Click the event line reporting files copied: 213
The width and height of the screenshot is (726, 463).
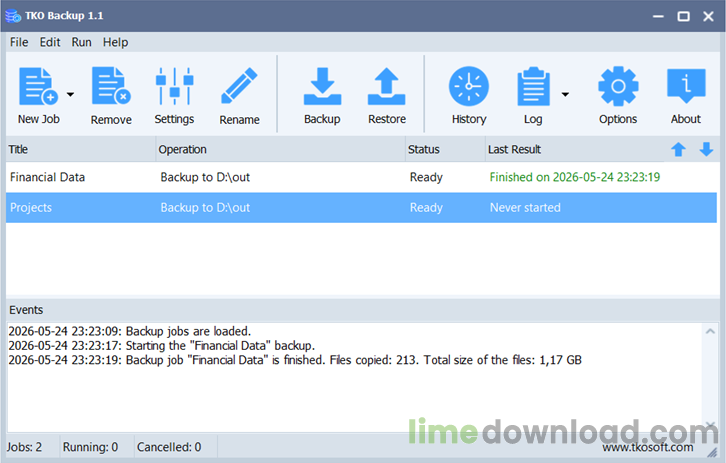tap(295, 360)
